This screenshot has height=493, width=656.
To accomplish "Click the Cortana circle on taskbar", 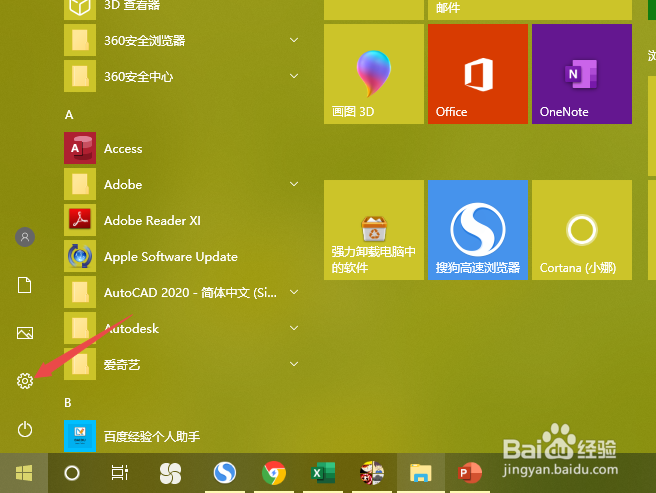I will (72, 473).
